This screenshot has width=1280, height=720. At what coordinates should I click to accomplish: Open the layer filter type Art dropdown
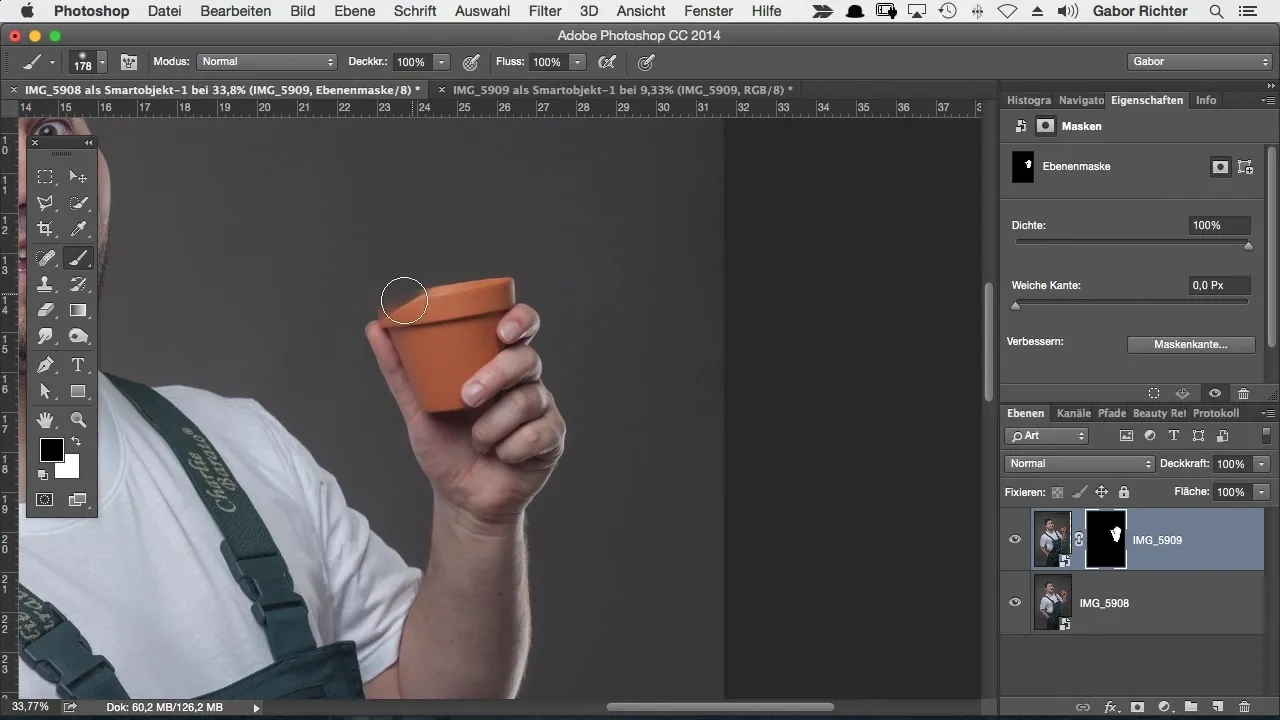[x=1046, y=436]
